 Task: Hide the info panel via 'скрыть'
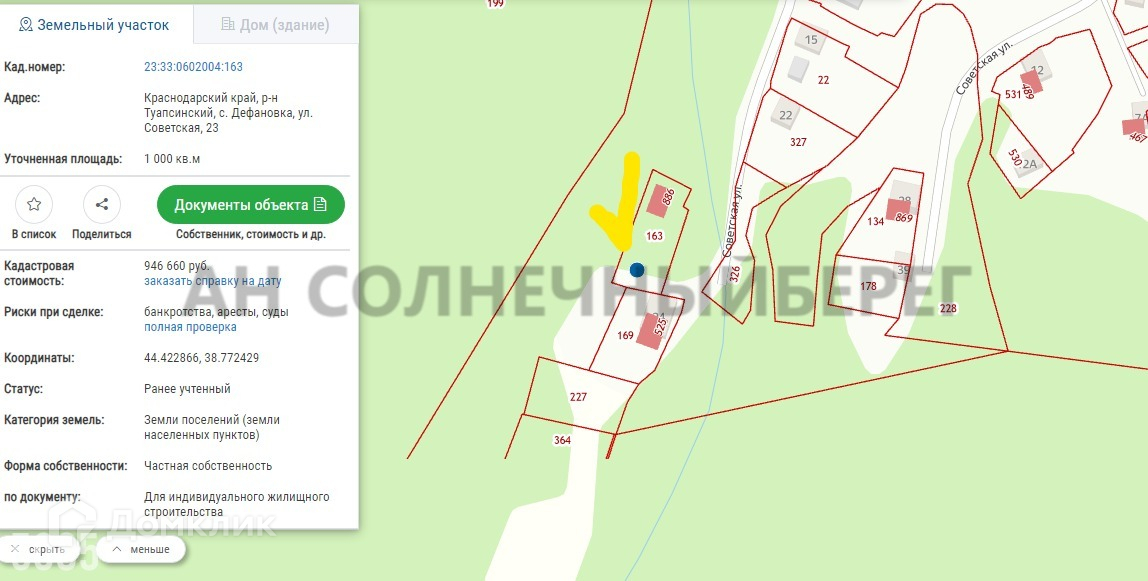tap(40, 550)
